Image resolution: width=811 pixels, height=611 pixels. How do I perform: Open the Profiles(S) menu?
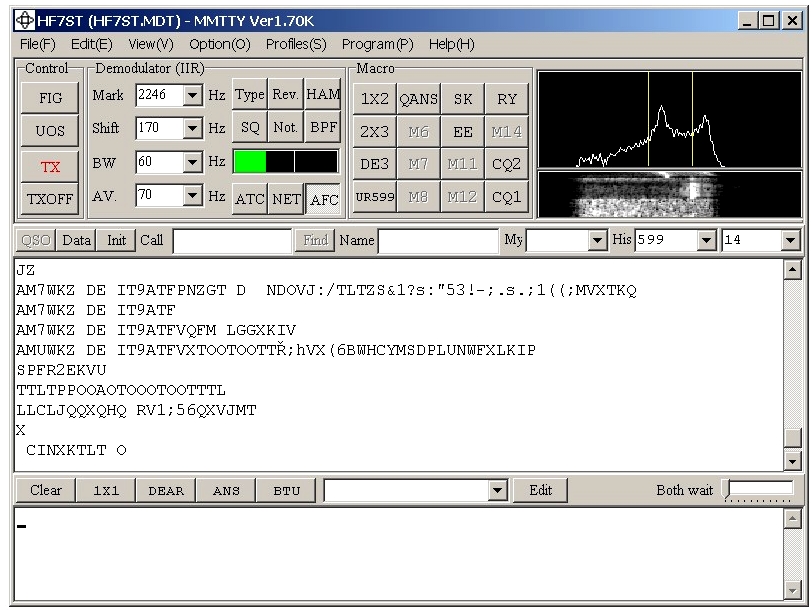pos(296,44)
